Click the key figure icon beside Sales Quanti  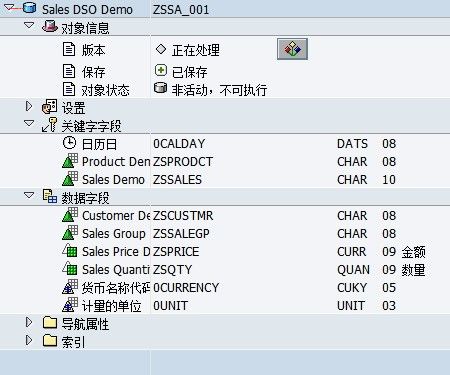(70, 268)
